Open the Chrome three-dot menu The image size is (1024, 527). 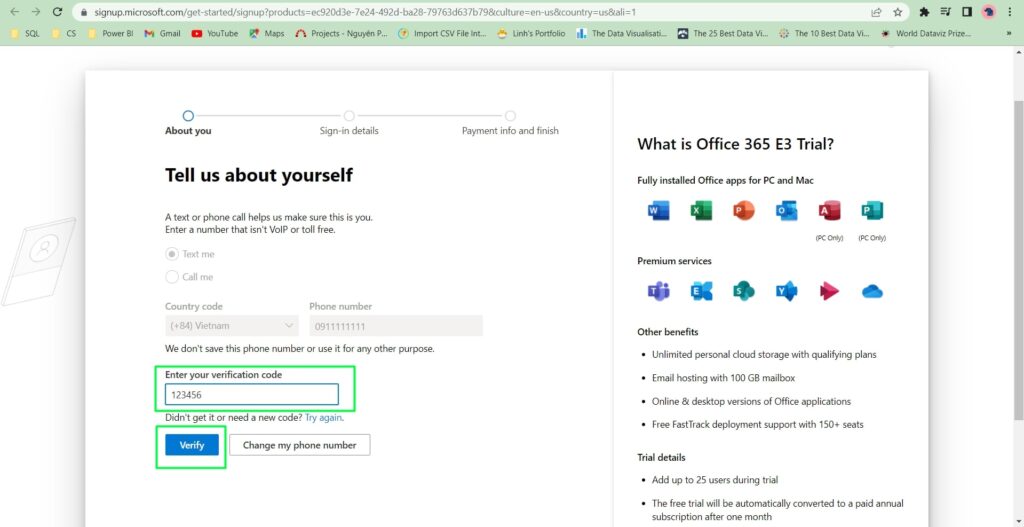coord(1010,12)
